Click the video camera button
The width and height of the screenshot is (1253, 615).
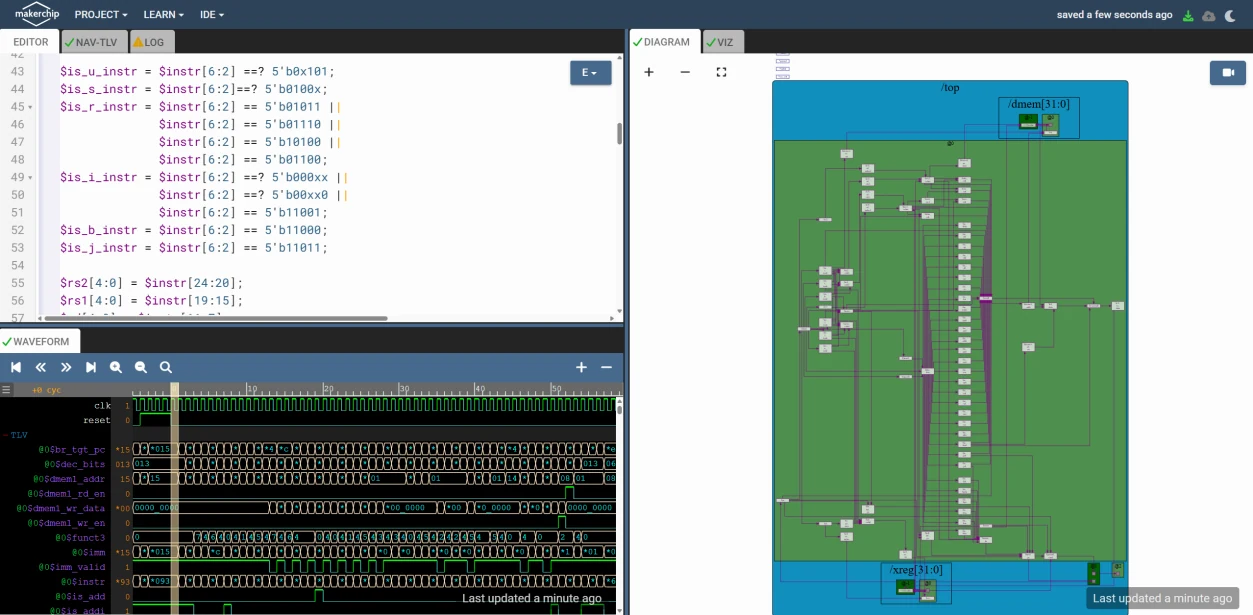[x=1227, y=73]
